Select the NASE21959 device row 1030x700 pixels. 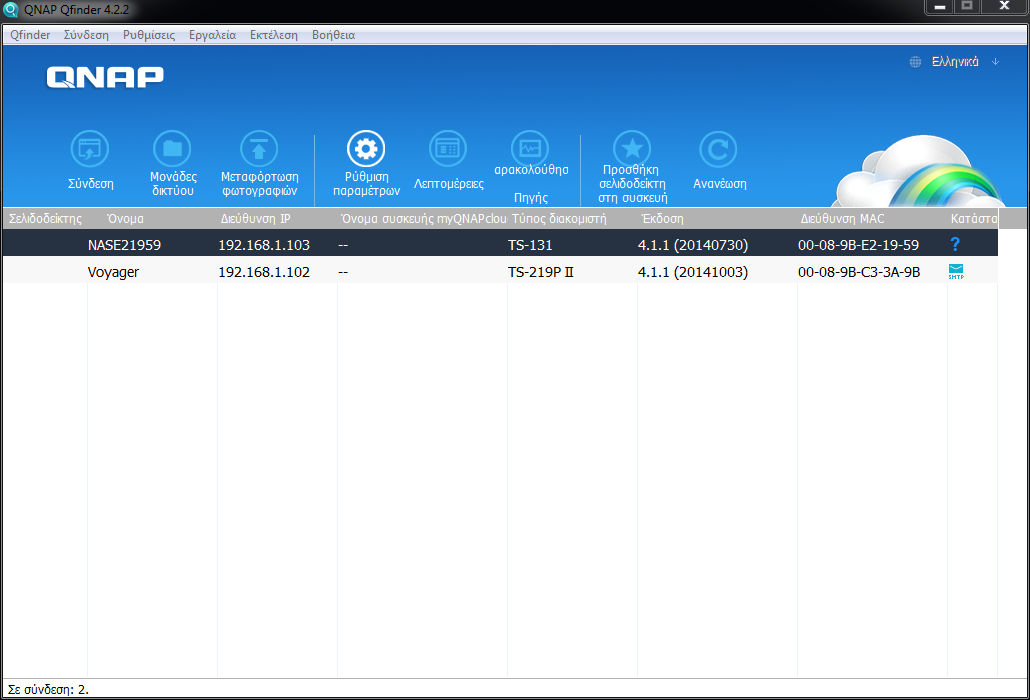(124, 244)
